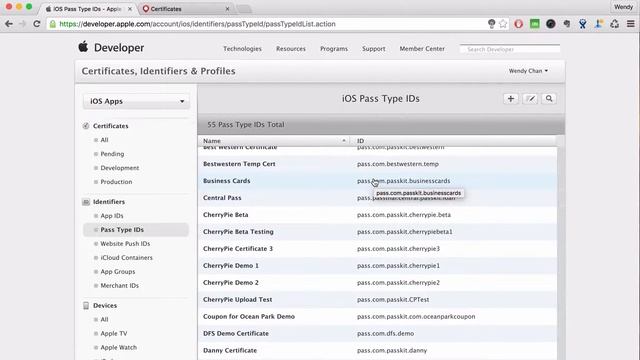Click the edit pencil button
The image size is (640, 360).
(530, 99)
